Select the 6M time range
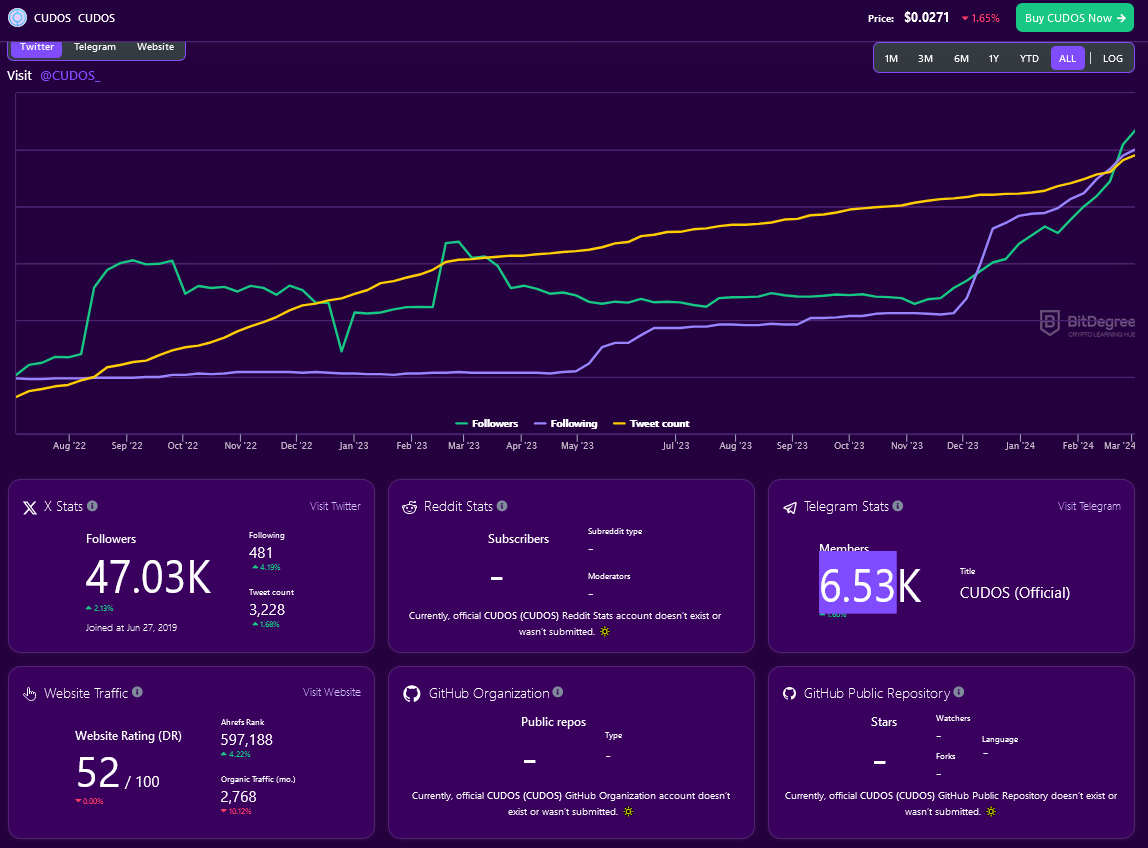Screen dimensions: 1148x848 [961, 59]
